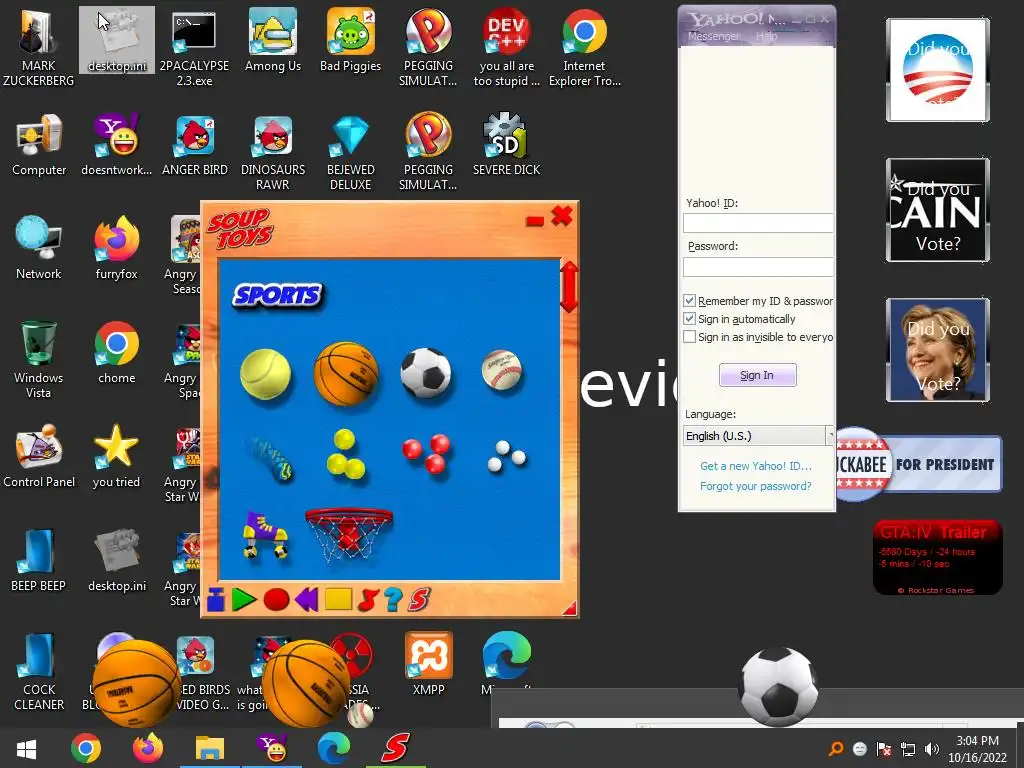Viewport: 1024px width, 768px height.
Task: Click the Sign In button
Action: tap(757, 375)
